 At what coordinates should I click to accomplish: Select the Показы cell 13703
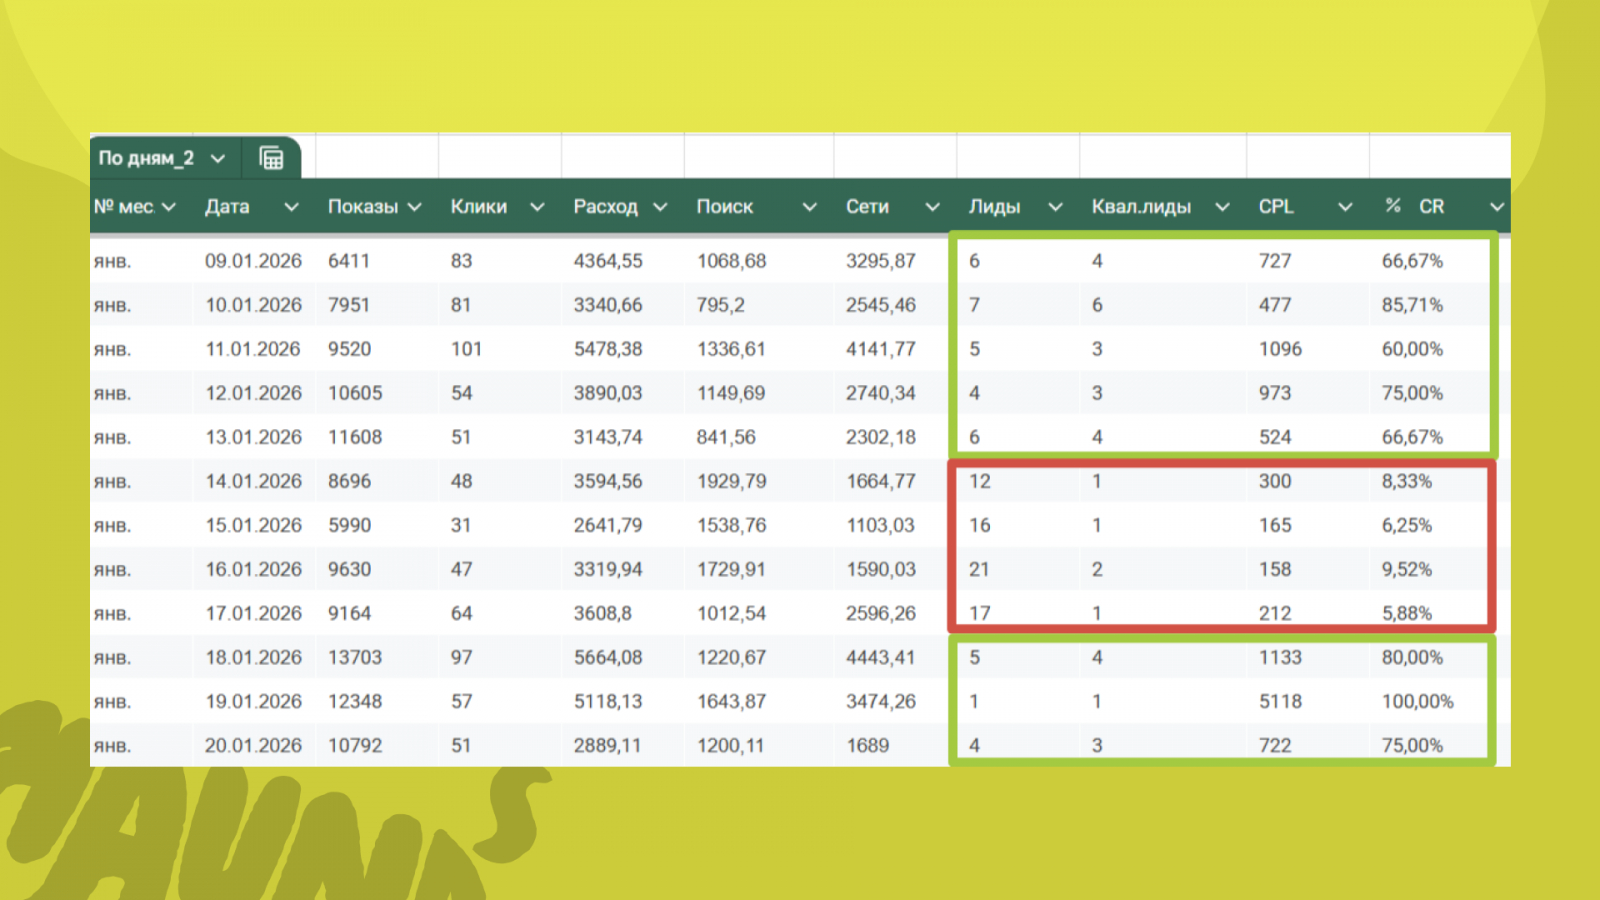355,657
